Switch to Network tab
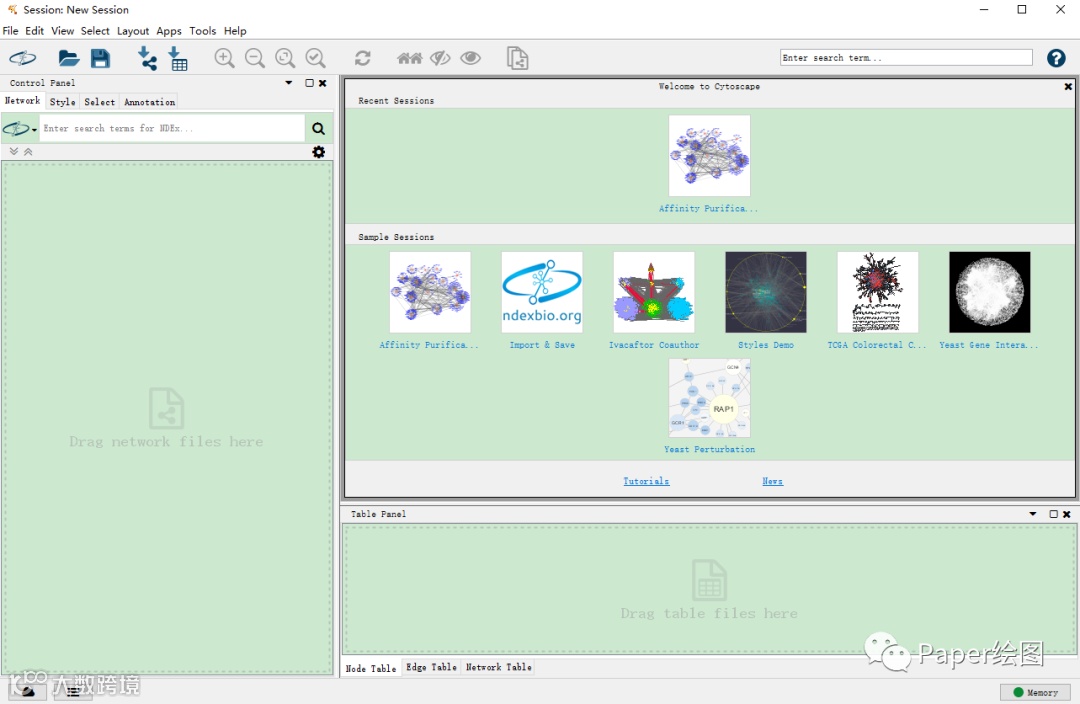This screenshot has height=704, width=1080. pyautogui.click(x=23, y=101)
